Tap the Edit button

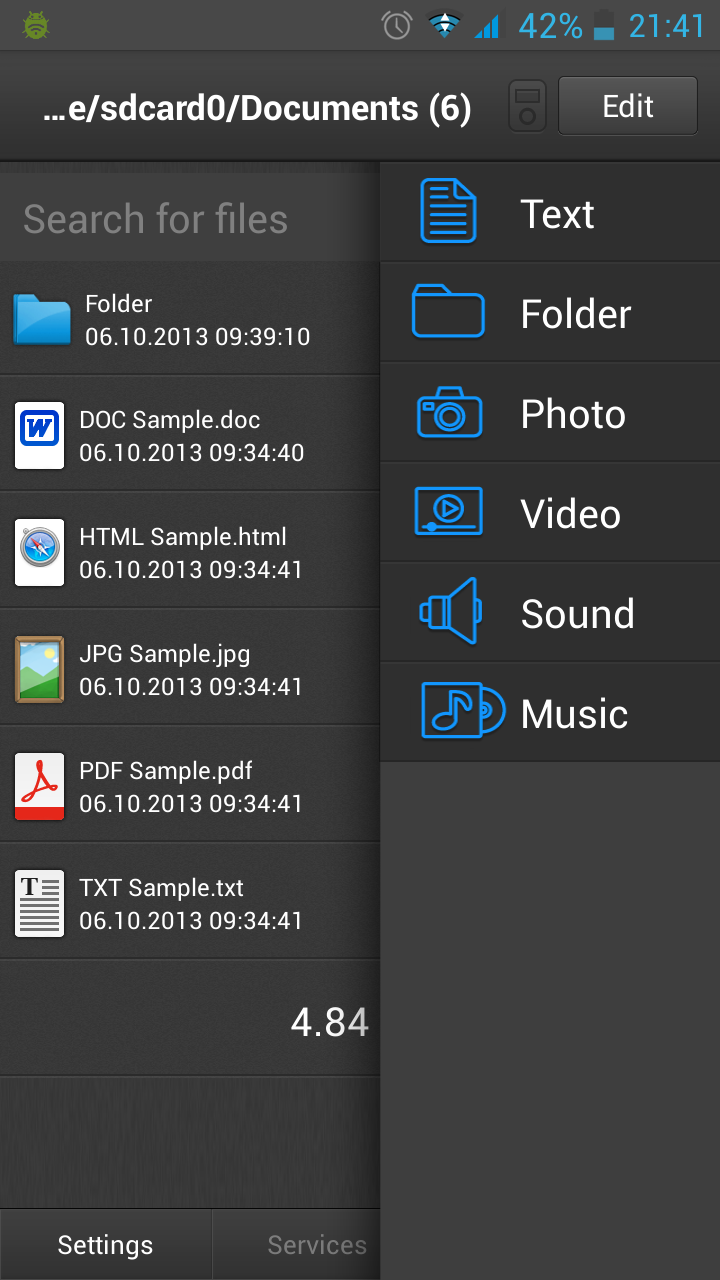point(627,105)
